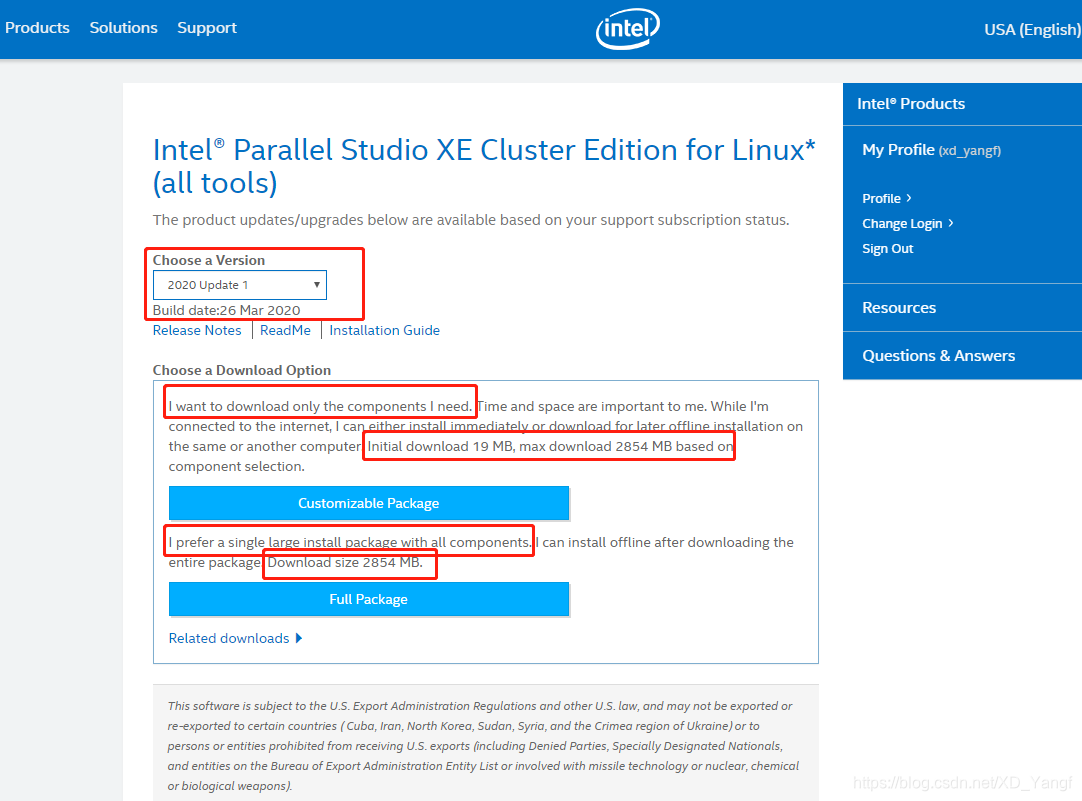Screen dimensions: 1082x801
Task: Open the Support menu
Action: click(207, 28)
